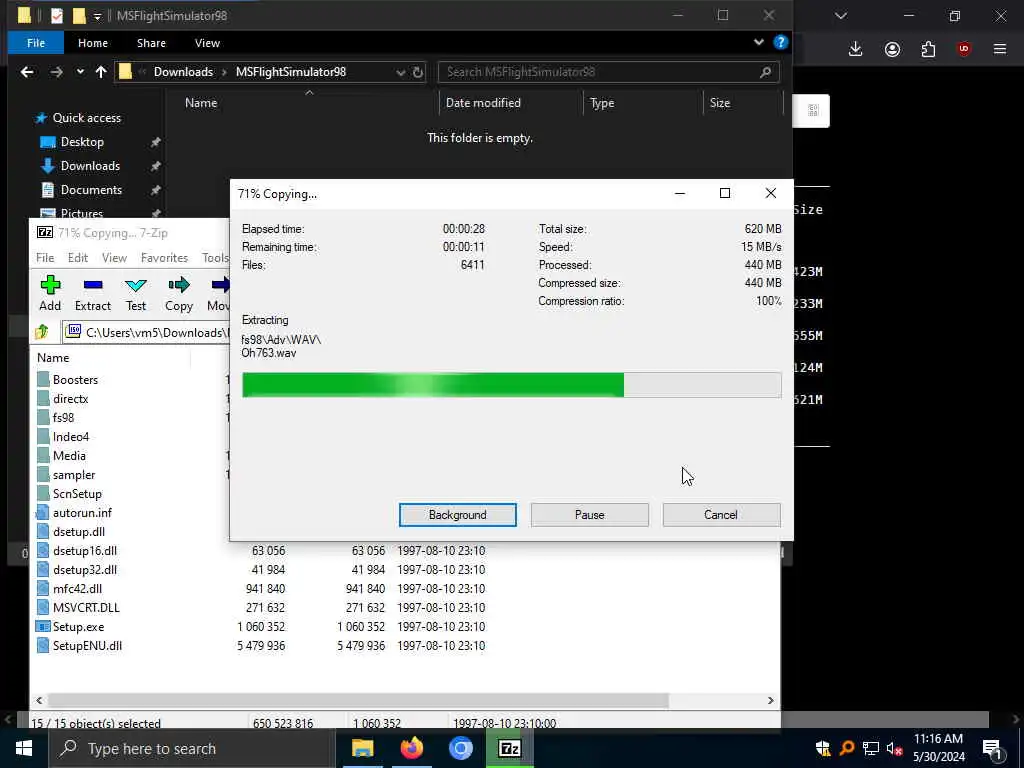1024x768 pixels.
Task: Open the blue circular browser taskbar icon
Action: pyautogui.click(x=460, y=748)
